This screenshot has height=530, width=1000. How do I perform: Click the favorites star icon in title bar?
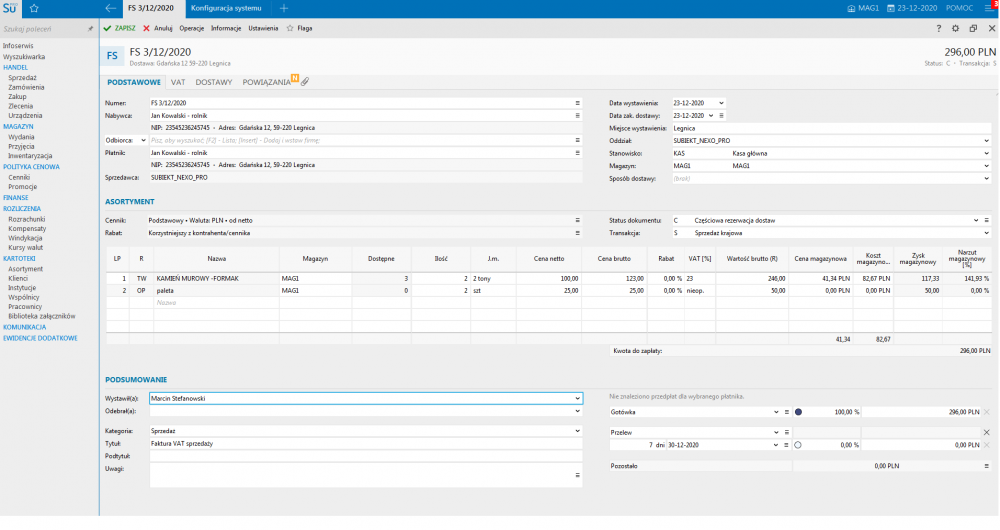[x=34, y=8]
